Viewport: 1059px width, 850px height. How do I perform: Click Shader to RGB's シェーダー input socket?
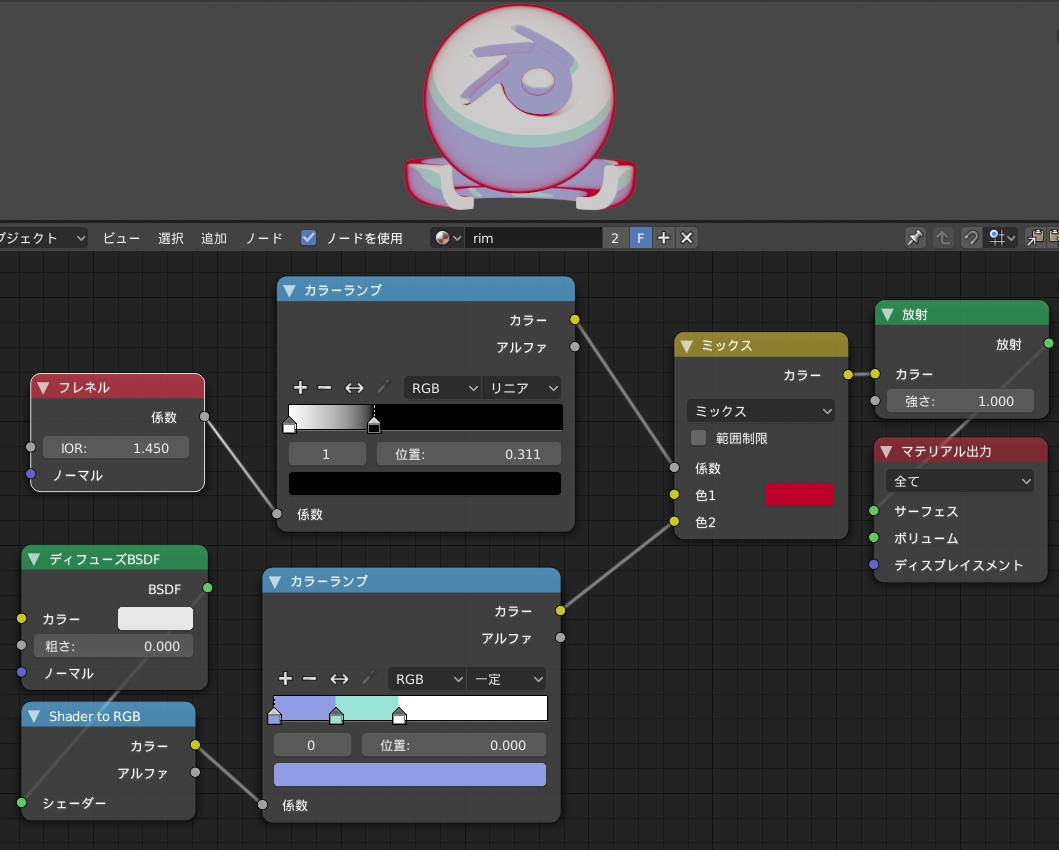(22, 803)
